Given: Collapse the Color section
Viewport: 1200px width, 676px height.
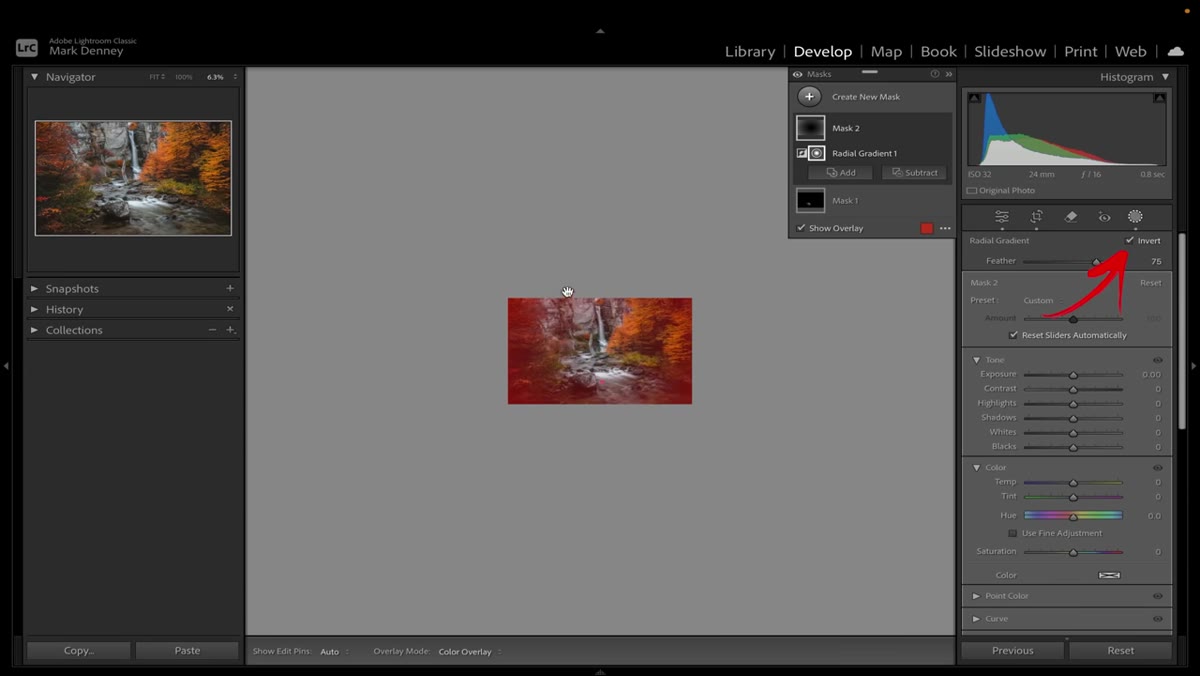Looking at the screenshot, I should 976,468.
